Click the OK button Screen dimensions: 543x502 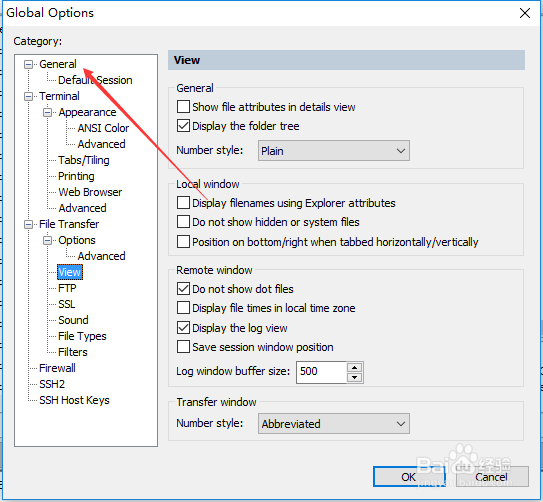pos(409,477)
